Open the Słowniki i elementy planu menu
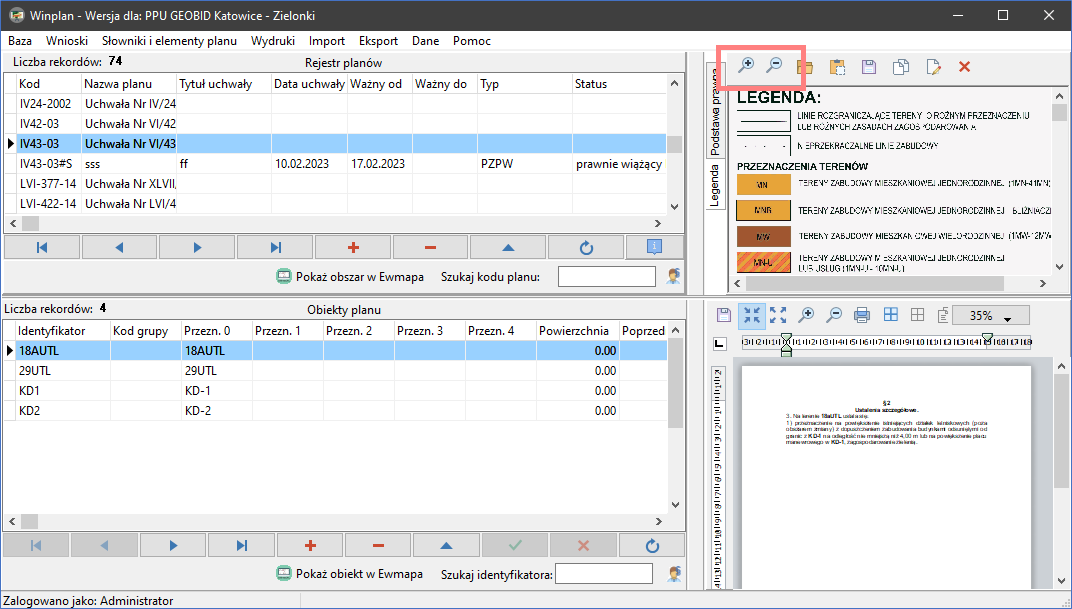This screenshot has width=1072, height=609. [169, 41]
